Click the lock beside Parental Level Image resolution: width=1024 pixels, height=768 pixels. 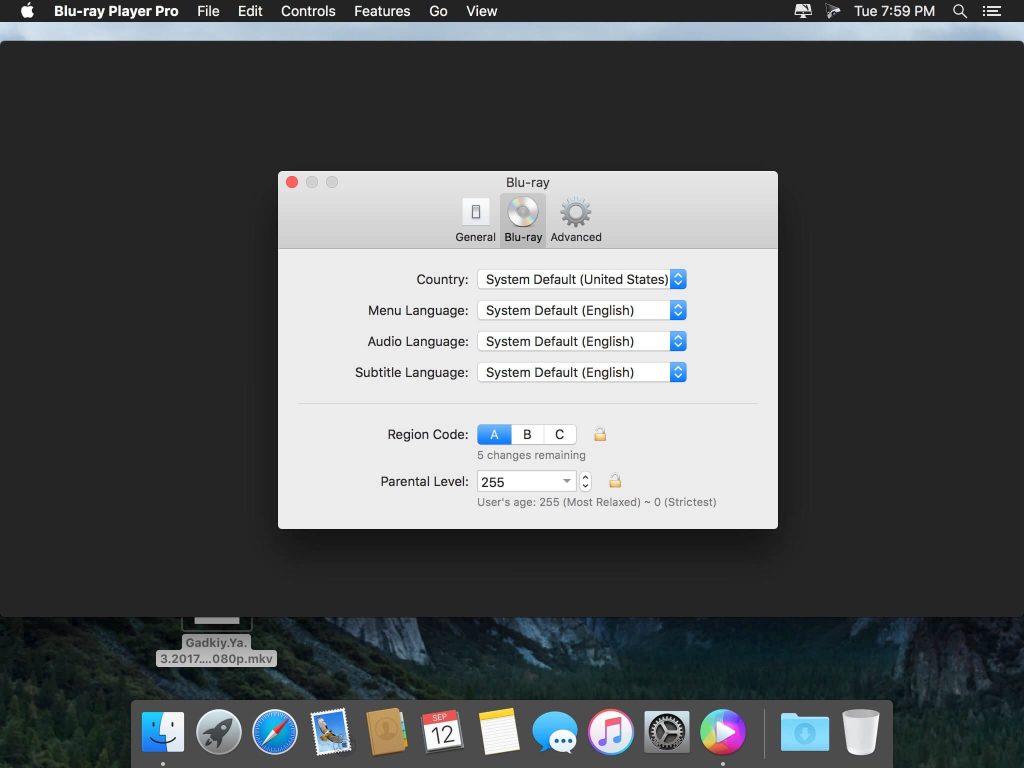click(615, 481)
